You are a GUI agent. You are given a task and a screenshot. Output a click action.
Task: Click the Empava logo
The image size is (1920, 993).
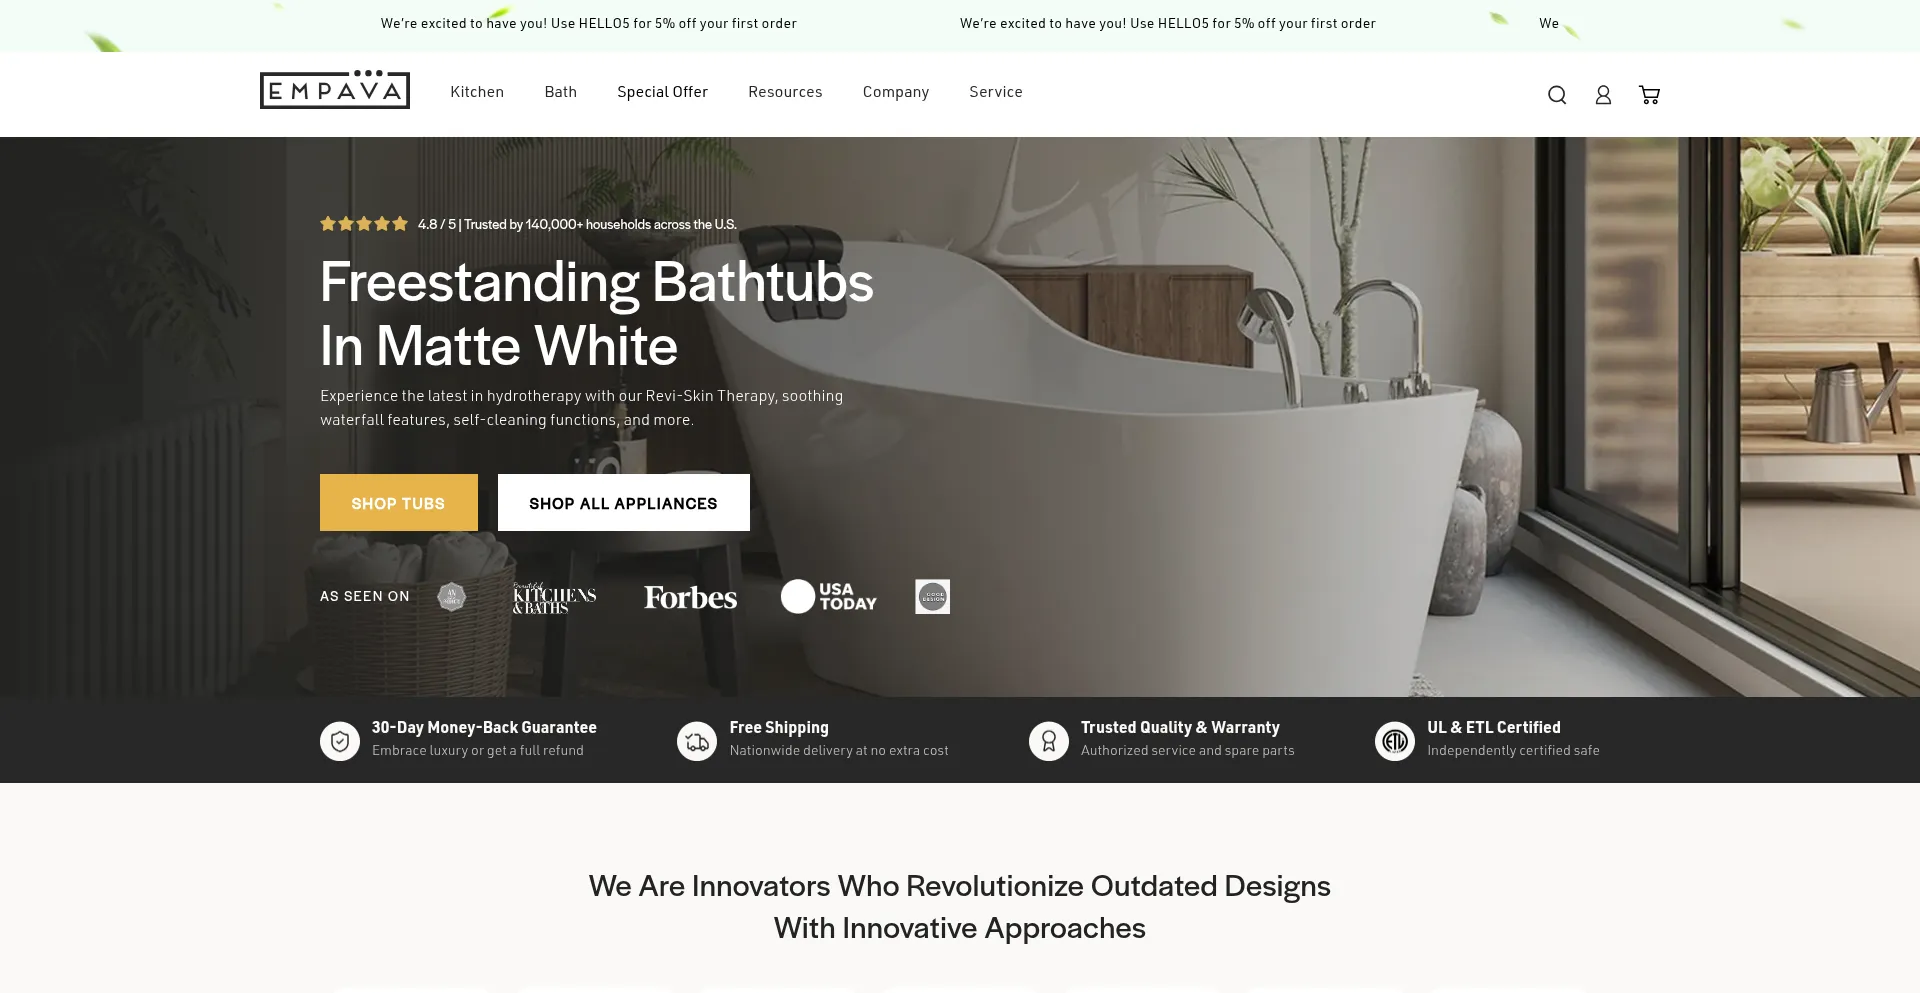[x=335, y=90]
